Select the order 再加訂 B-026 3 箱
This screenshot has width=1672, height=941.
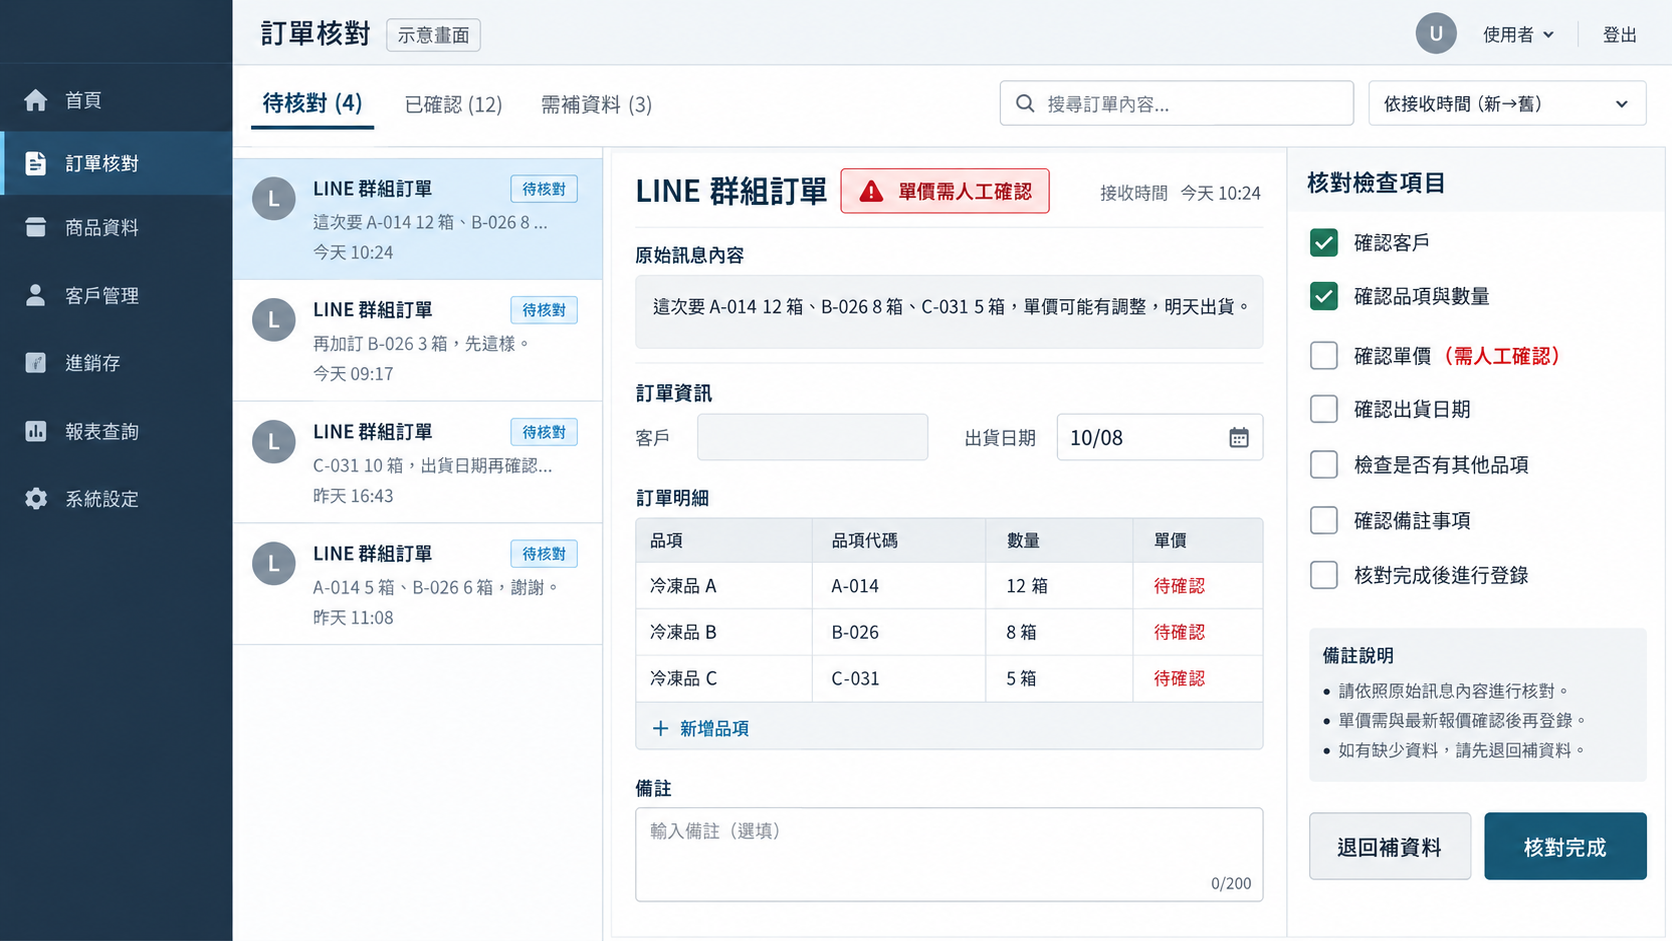(418, 341)
